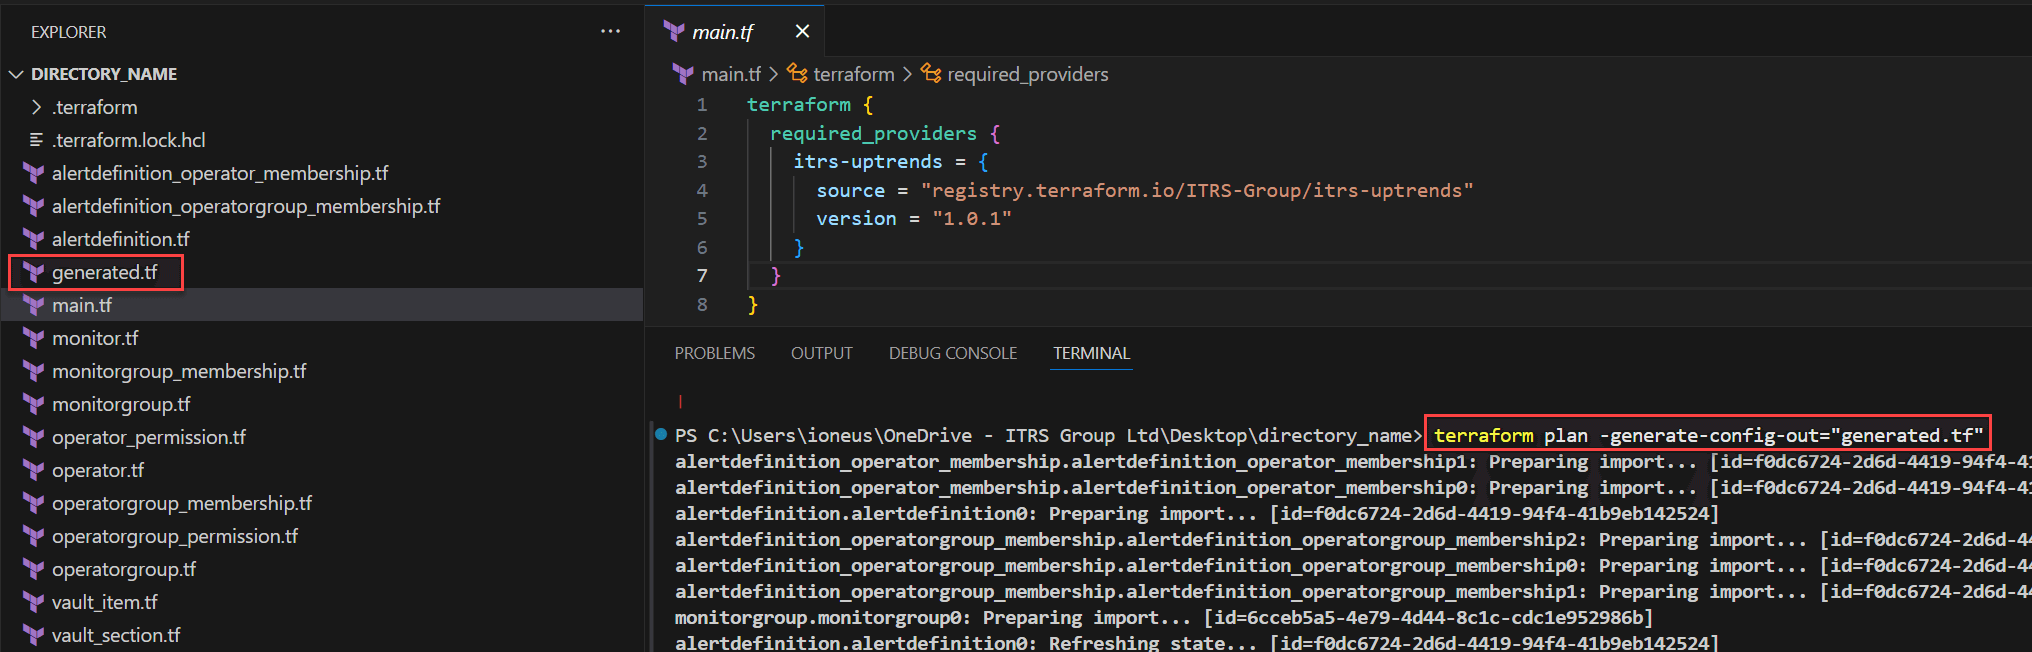Open monitor.tf file
2032x652 pixels.
[x=95, y=338]
